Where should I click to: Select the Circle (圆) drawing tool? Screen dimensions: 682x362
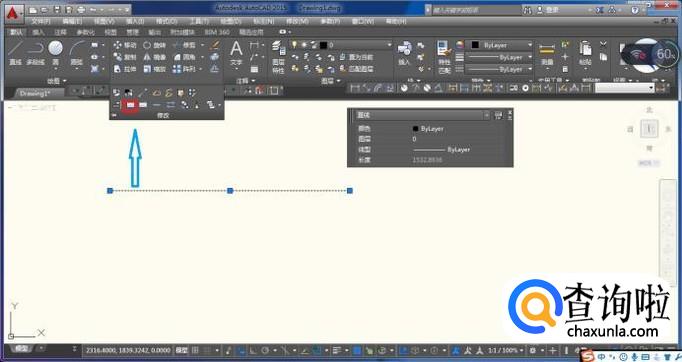(55, 53)
